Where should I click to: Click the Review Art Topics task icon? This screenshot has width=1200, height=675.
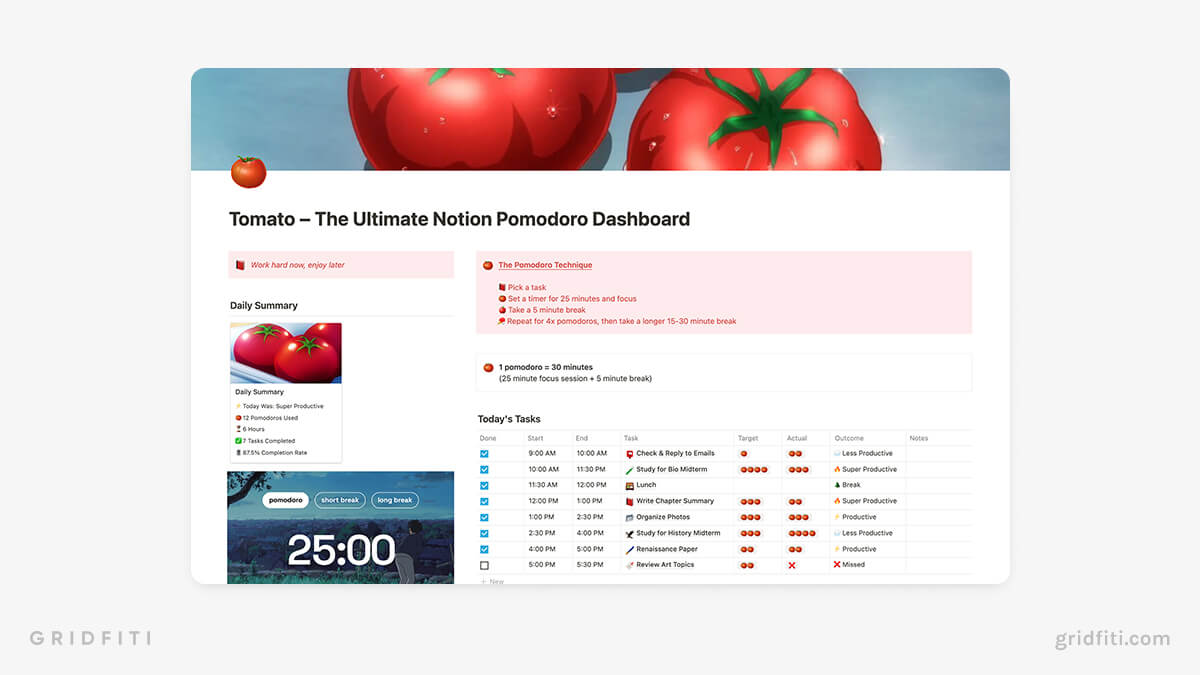pos(630,565)
